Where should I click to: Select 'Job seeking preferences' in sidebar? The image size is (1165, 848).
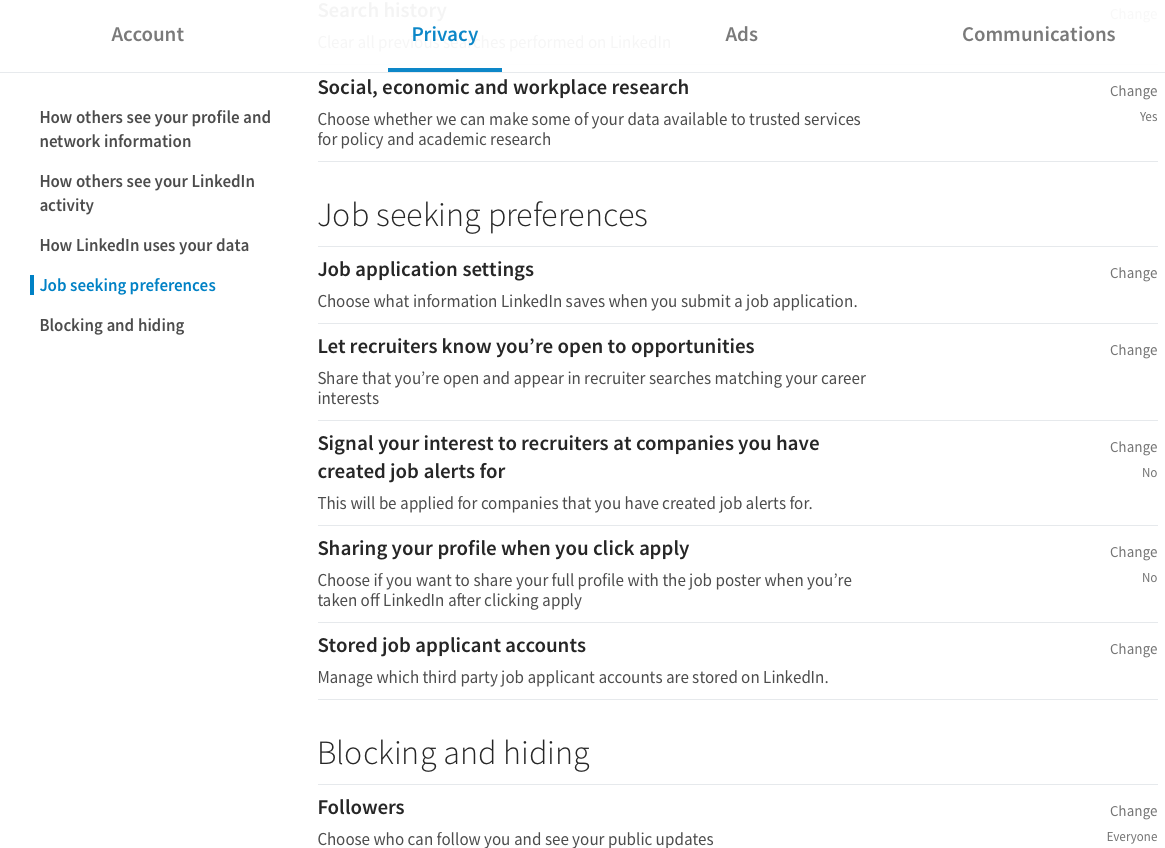[128, 285]
